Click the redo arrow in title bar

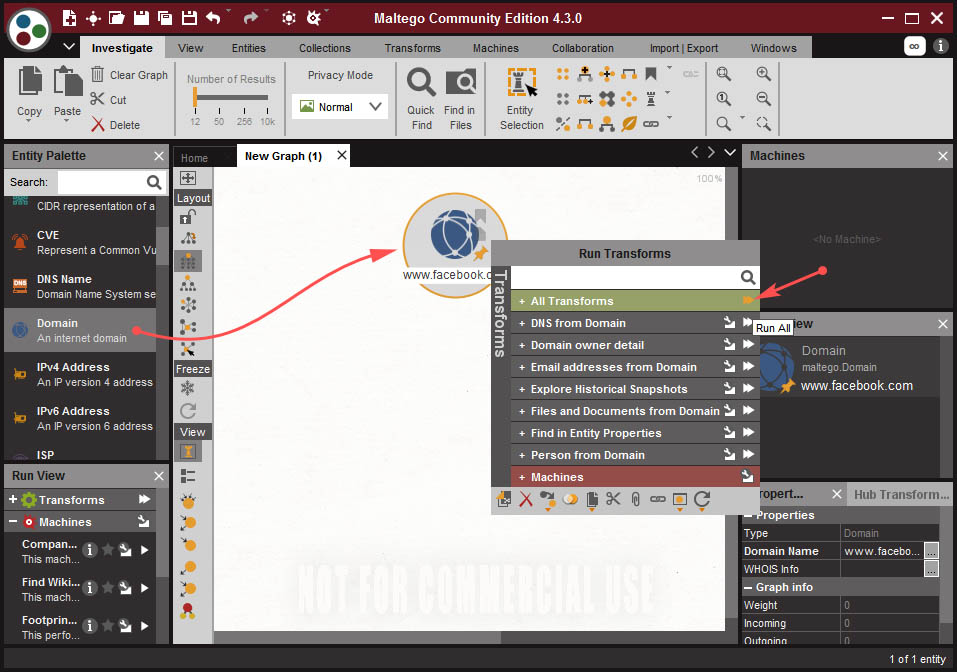coord(251,18)
